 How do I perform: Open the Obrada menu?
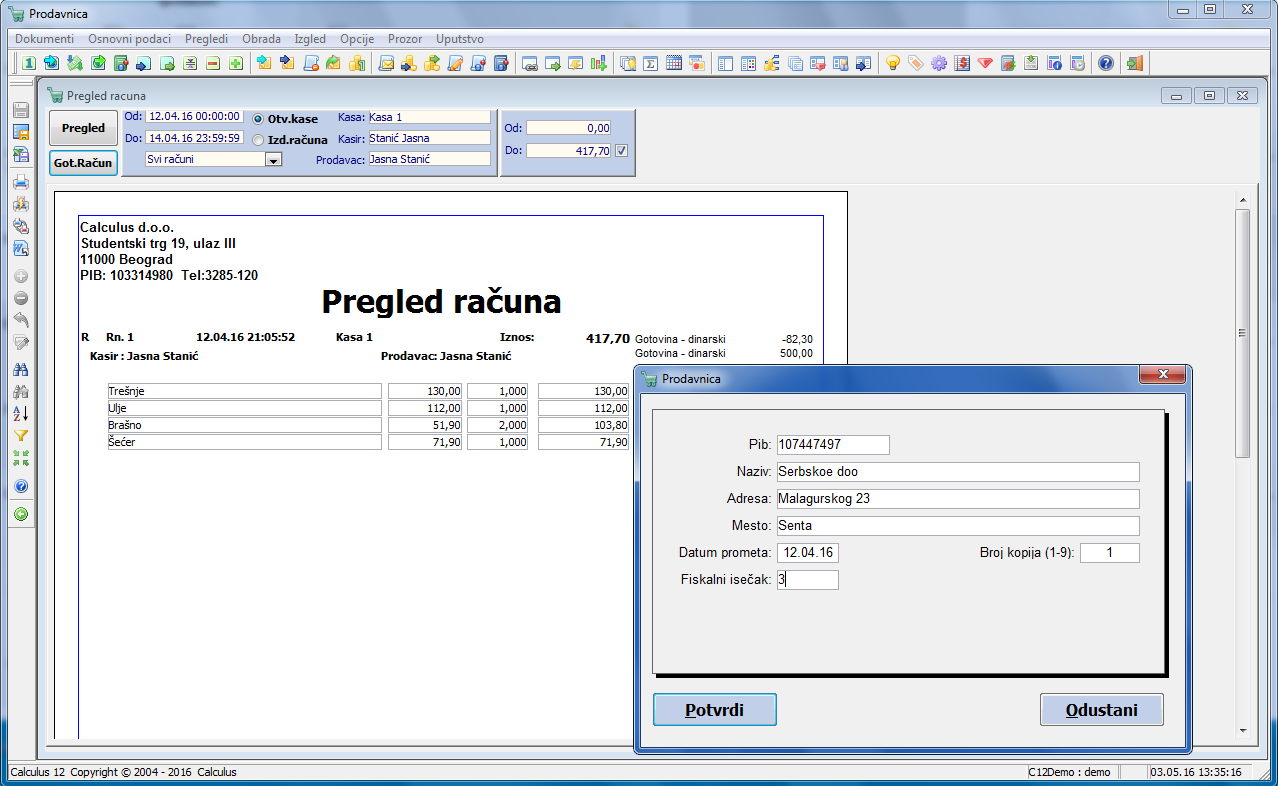(x=261, y=39)
